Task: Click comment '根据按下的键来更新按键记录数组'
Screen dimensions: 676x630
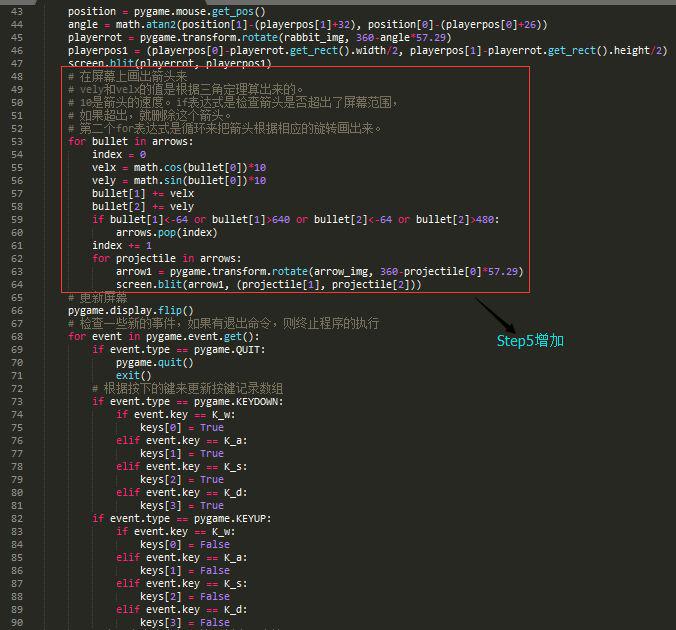Action: coord(188,389)
